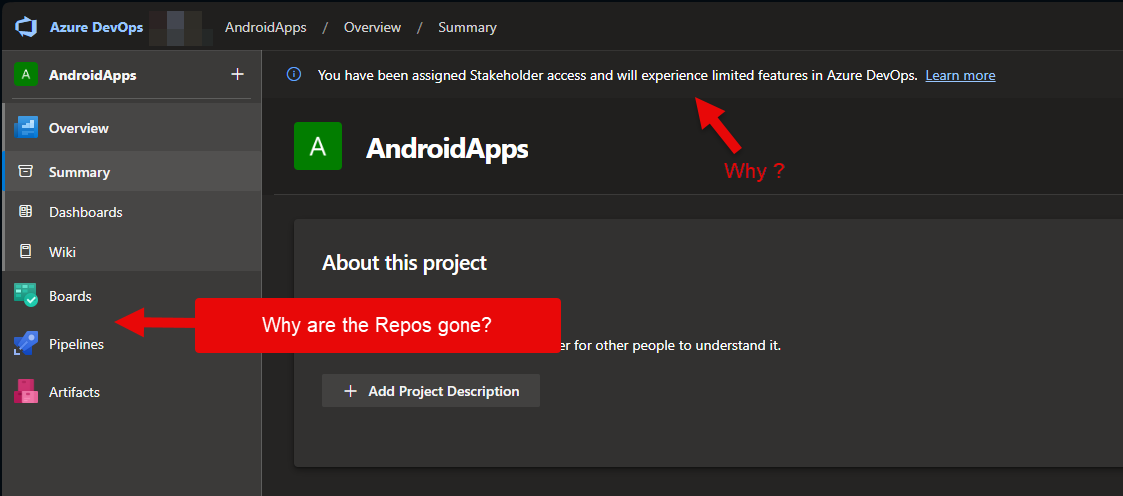Open the Wiki book icon
1123x496 pixels.
pyautogui.click(x=26, y=252)
